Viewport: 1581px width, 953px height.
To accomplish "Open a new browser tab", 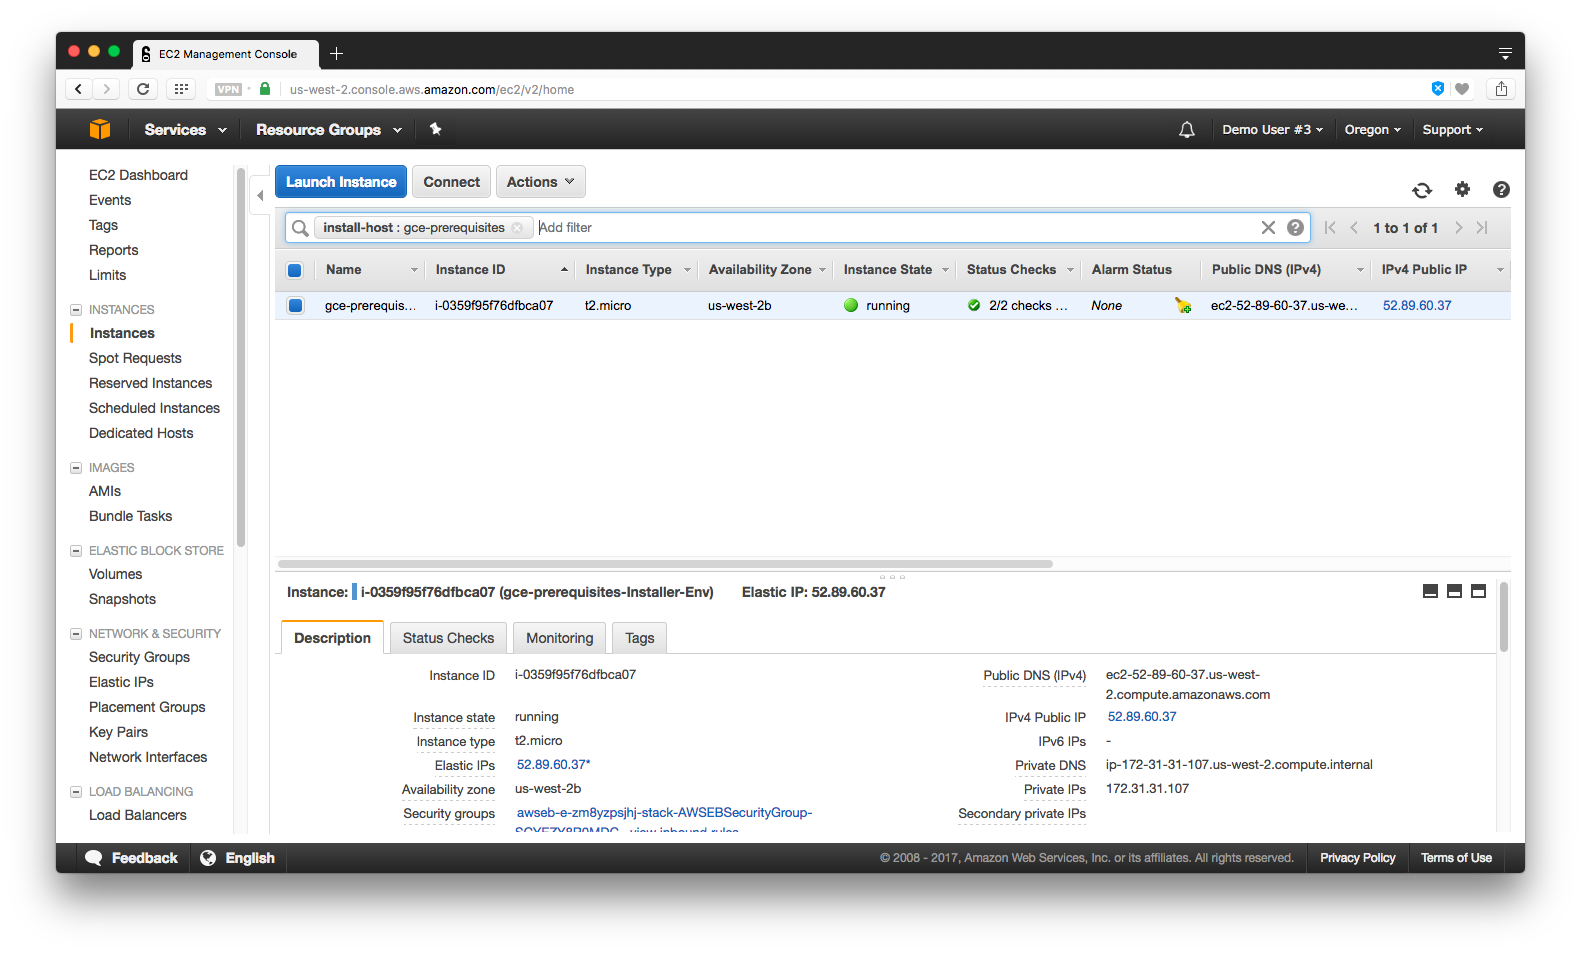I will (x=337, y=54).
